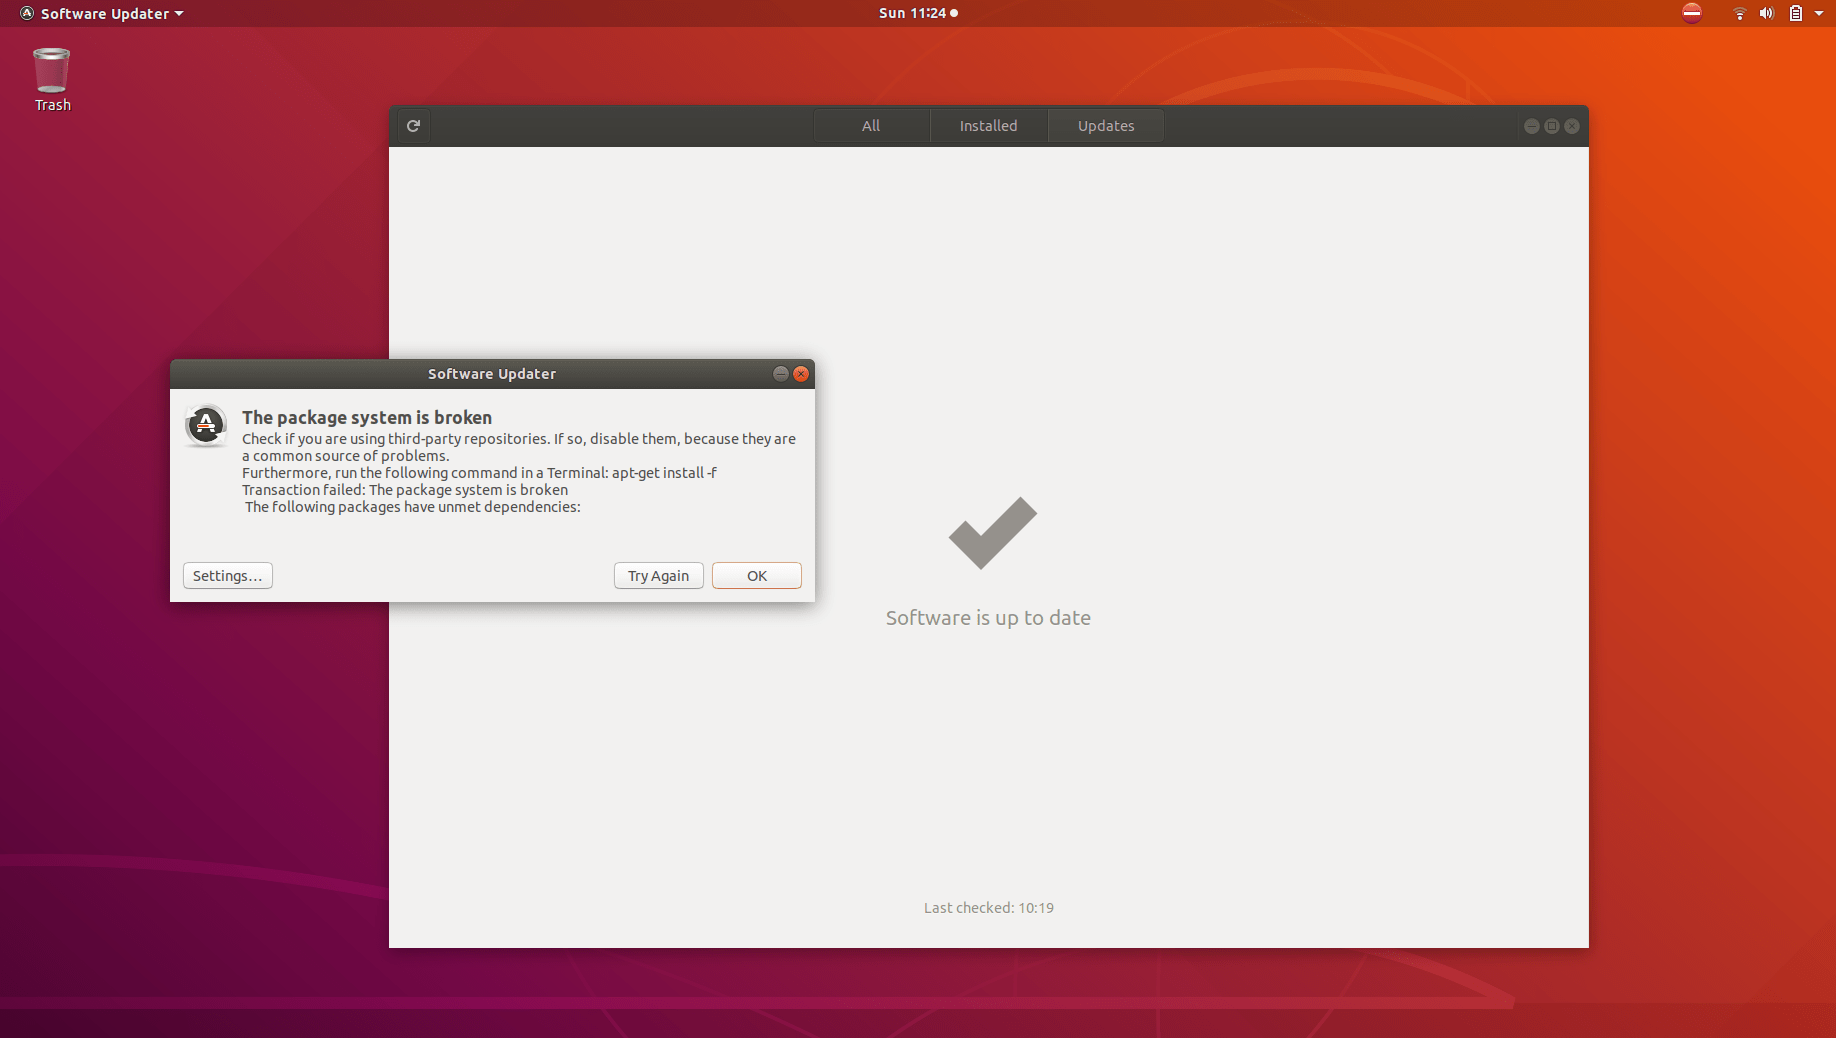Switch to the Installed tab
The image size is (1836, 1038).
click(988, 126)
